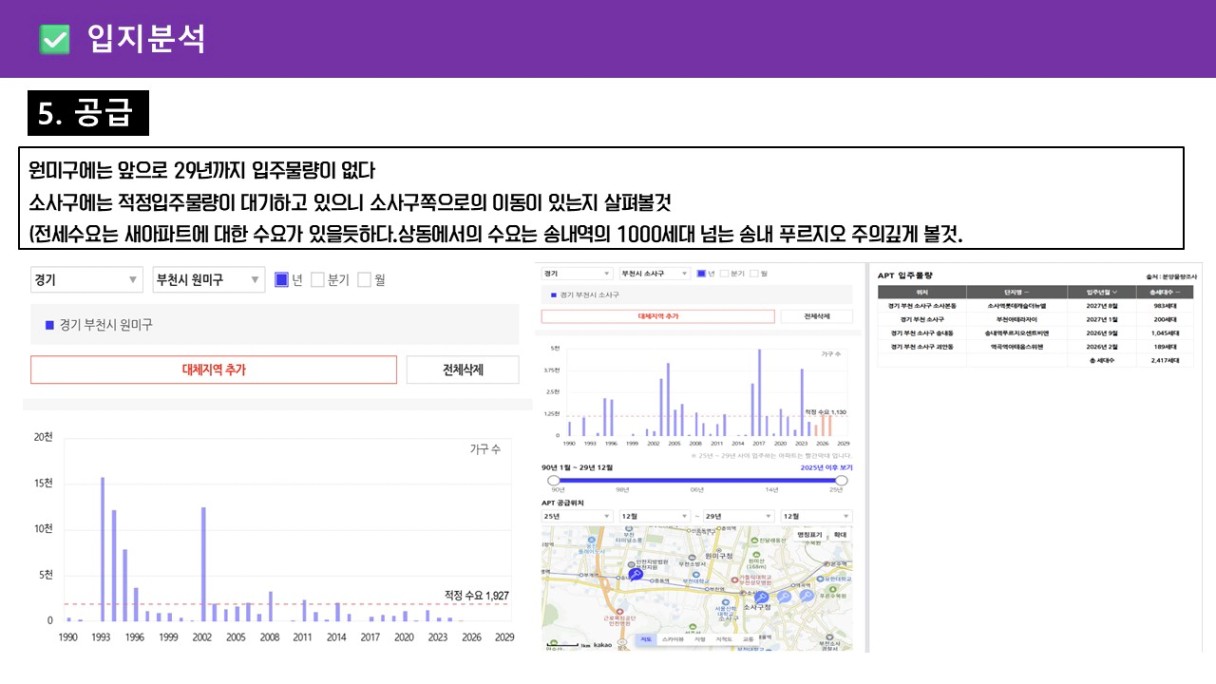
Task: Open the 부천시 원미구 district dropdown
Action: pyautogui.click(x=208, y=280)
